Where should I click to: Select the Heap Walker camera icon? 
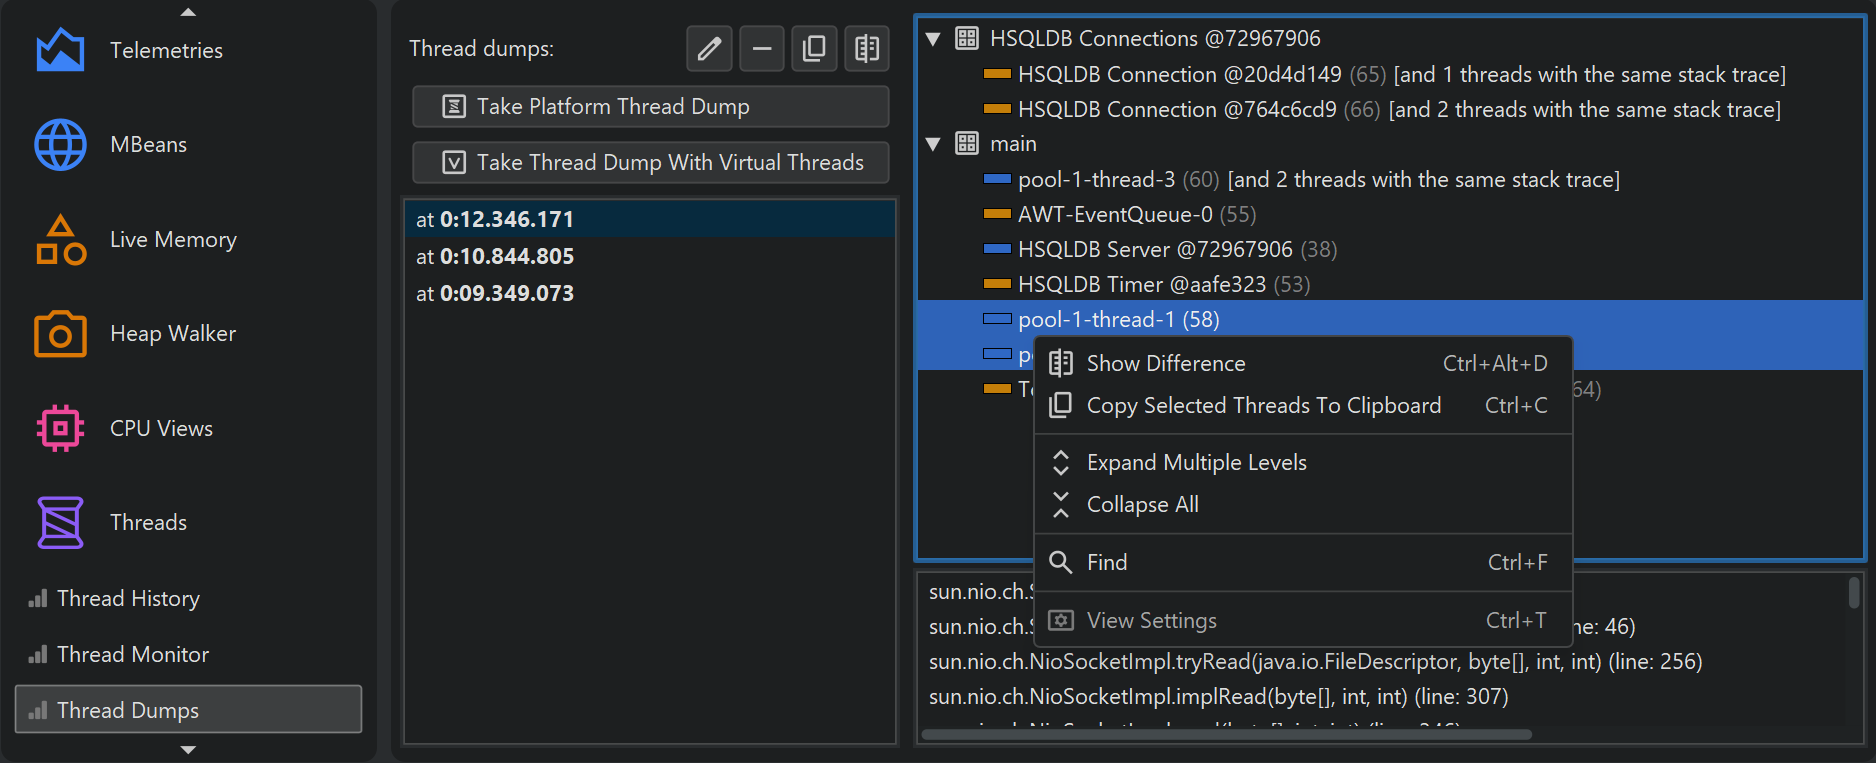(60, 334)
